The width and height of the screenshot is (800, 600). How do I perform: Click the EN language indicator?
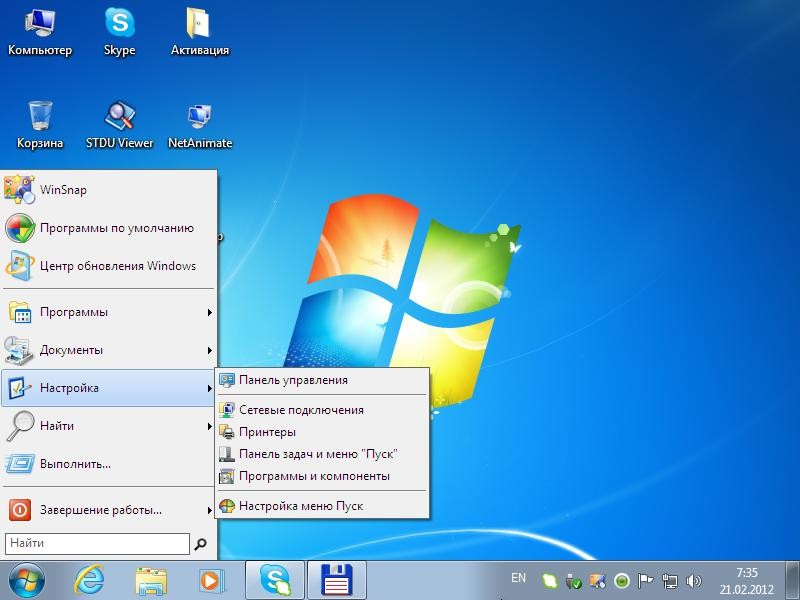(518, 578)
